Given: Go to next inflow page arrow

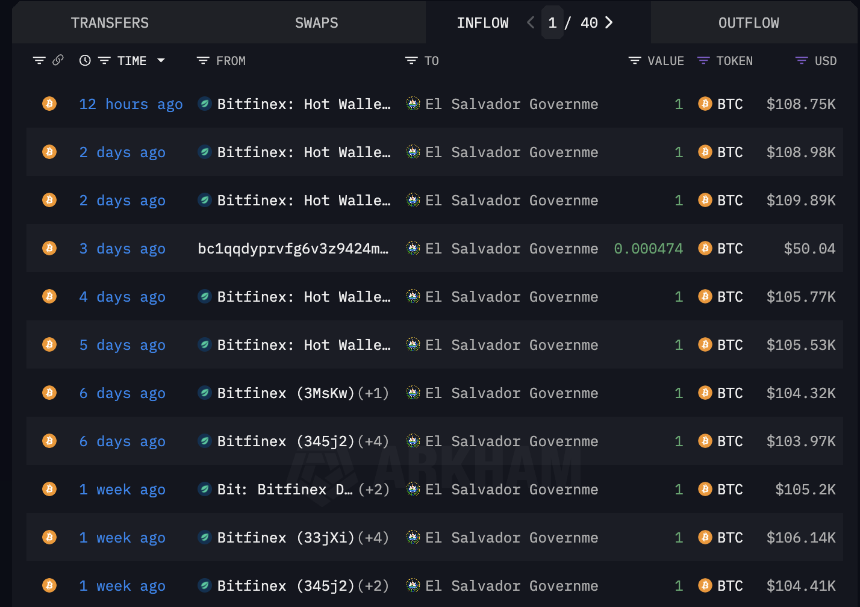Looking at the screenshot, I should 609,22.
